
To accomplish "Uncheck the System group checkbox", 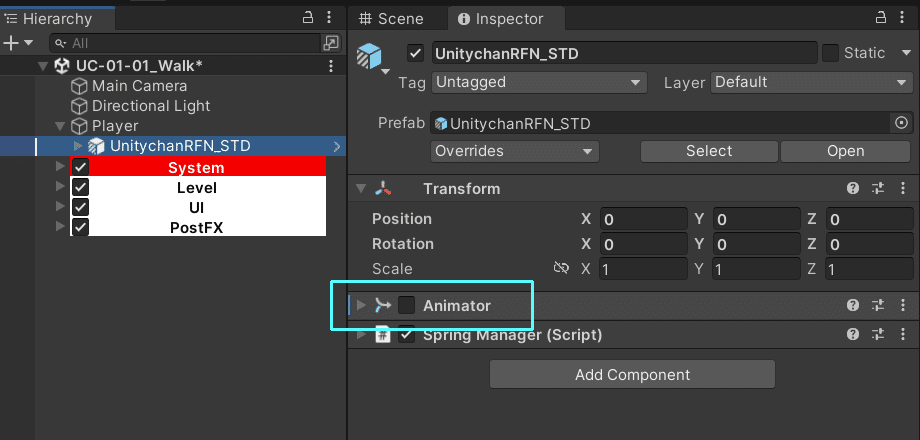I will (x=80, y=167).
